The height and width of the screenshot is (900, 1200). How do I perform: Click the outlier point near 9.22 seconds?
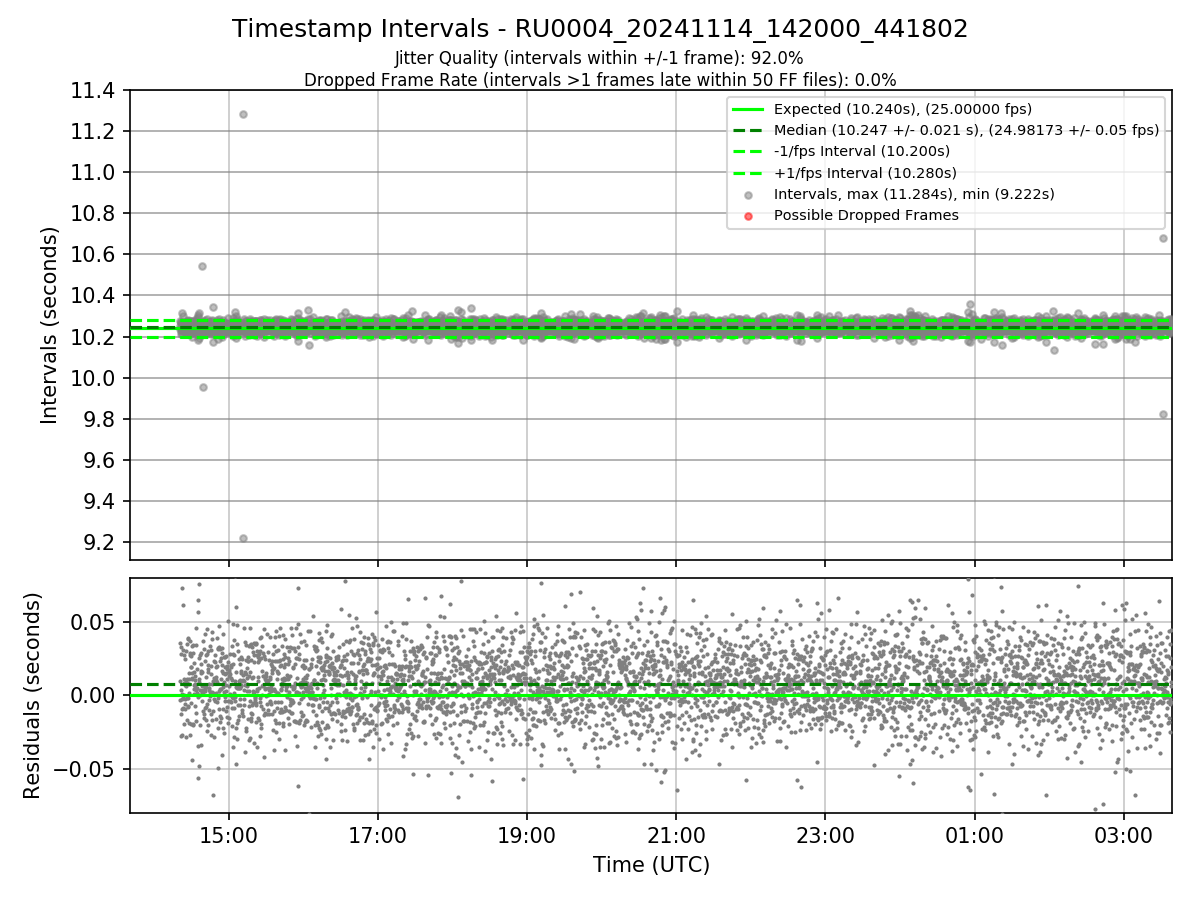(x=243, y=538)
